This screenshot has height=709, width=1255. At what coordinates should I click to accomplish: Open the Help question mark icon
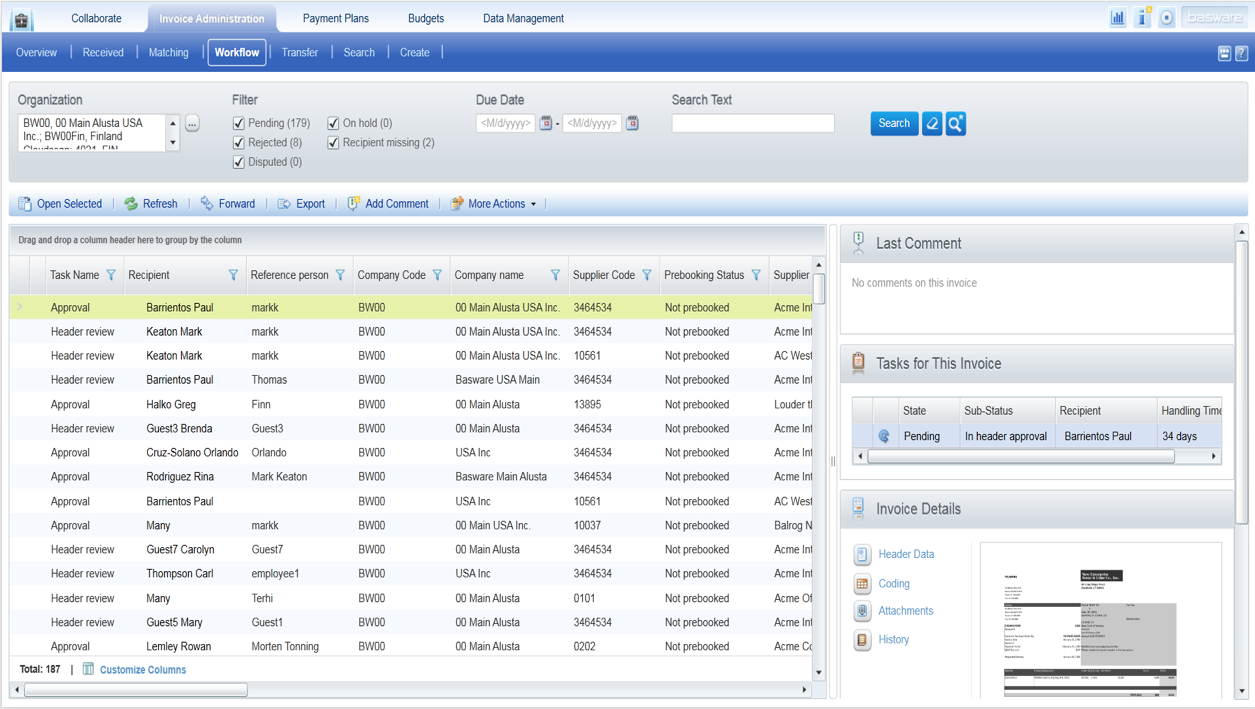(x=1240, y=52)
